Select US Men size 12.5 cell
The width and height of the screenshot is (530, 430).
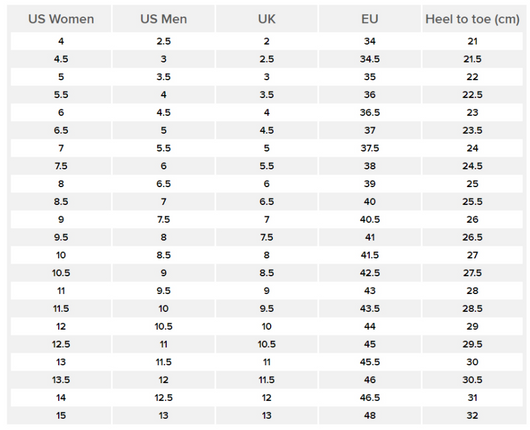[x=164, y=398]
